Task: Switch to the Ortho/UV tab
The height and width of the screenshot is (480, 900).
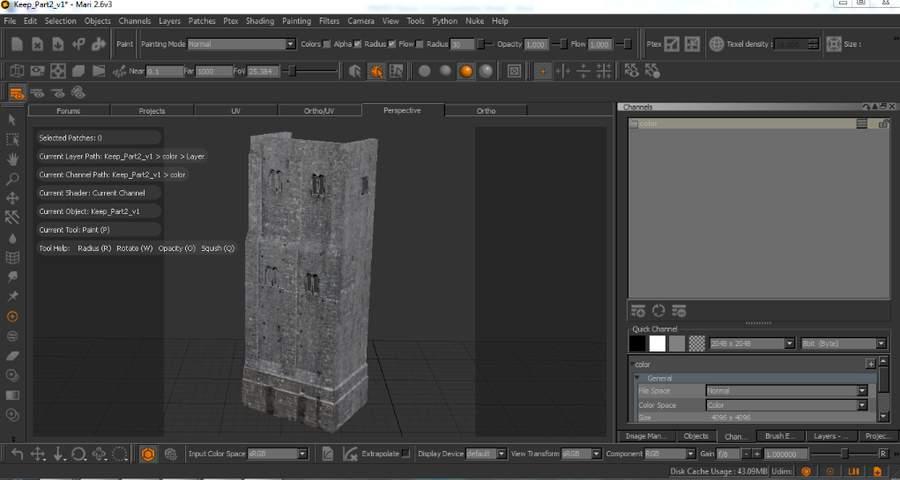Action: click(319, 110)
